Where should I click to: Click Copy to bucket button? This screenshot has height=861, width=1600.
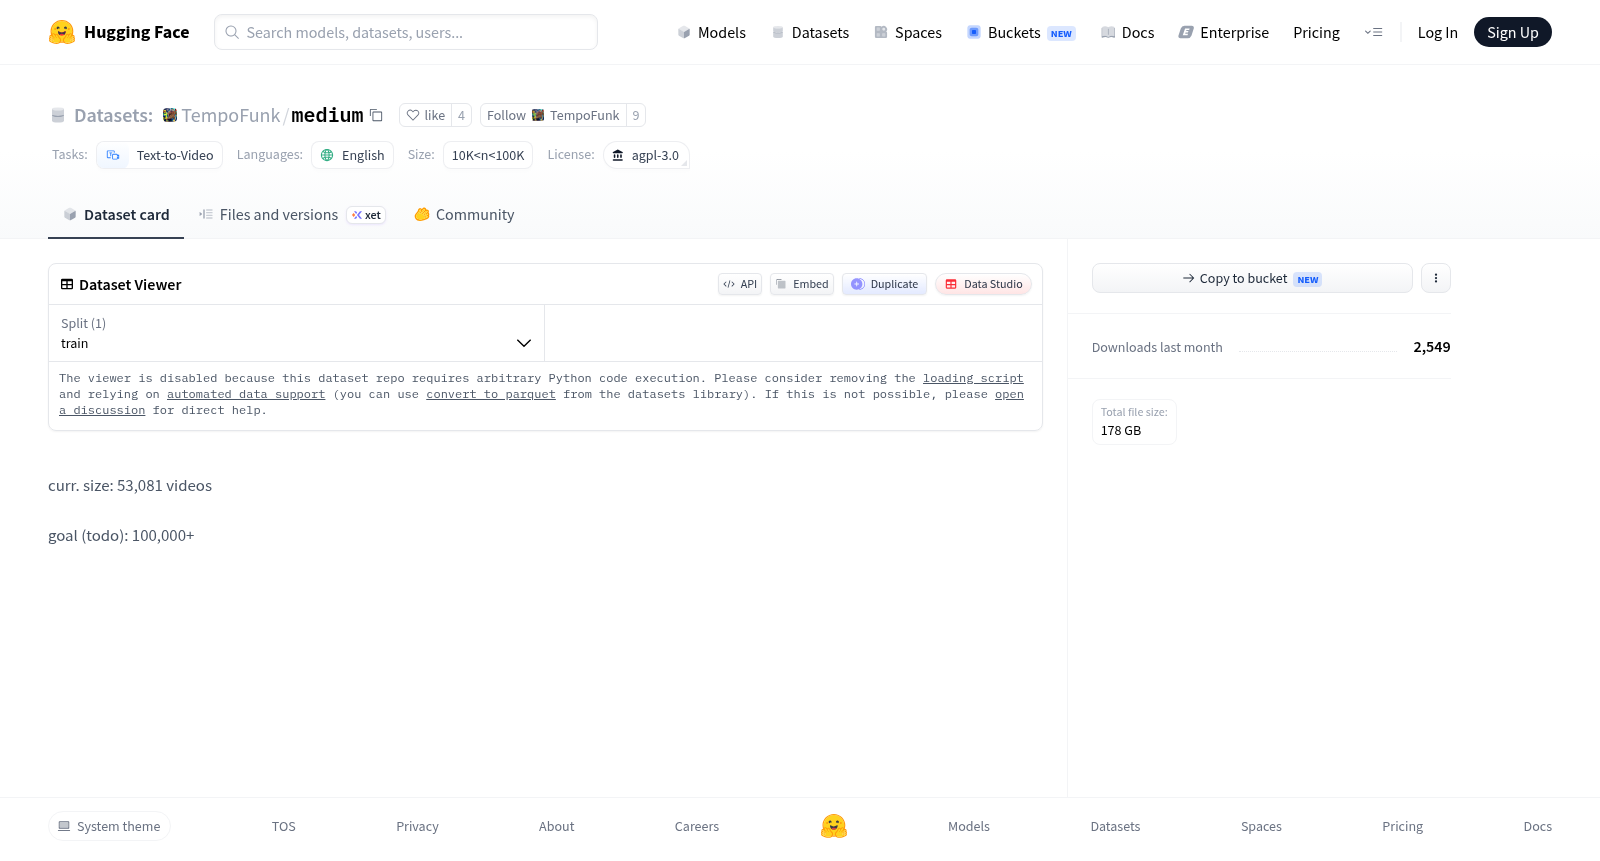pos(1252,278)
